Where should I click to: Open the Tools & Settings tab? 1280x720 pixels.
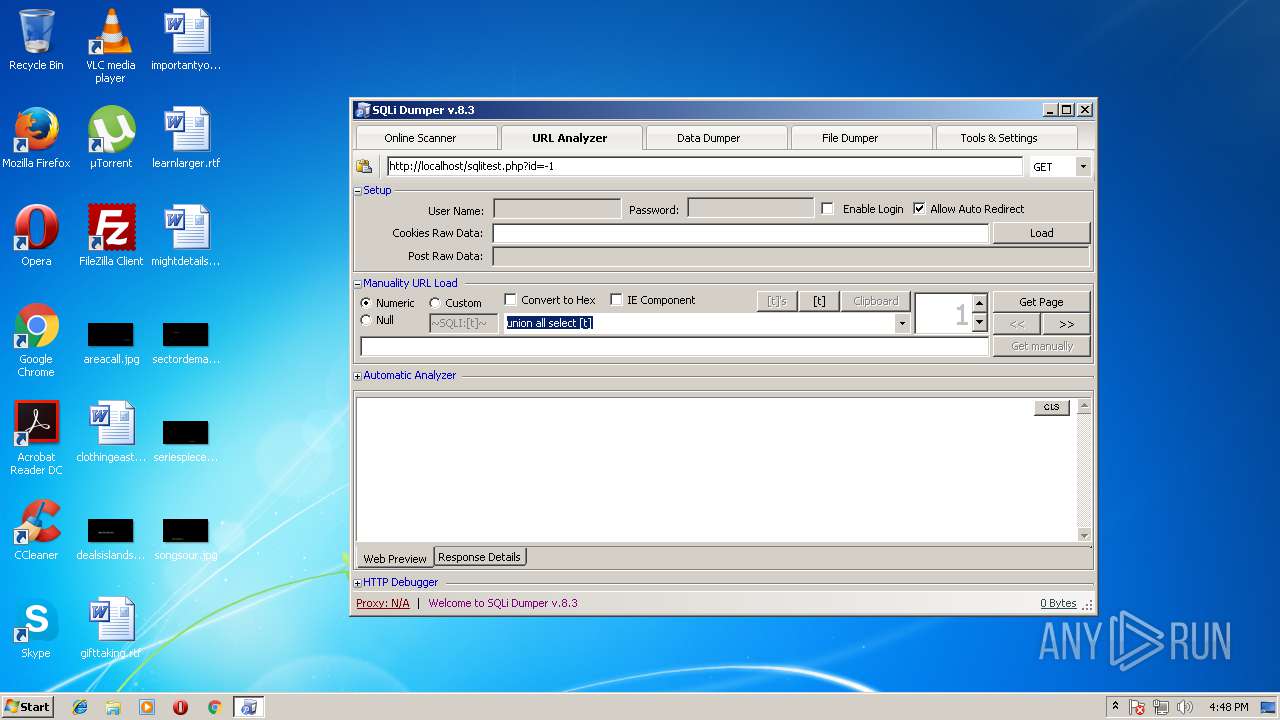pyautogui.click(x=1005, y=138)
